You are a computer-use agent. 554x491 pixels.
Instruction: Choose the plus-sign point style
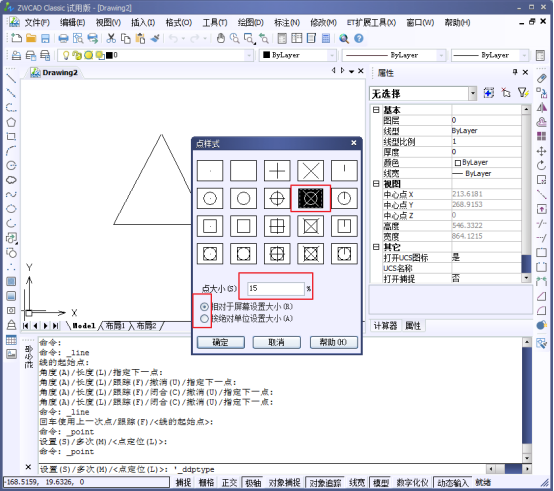277,171
